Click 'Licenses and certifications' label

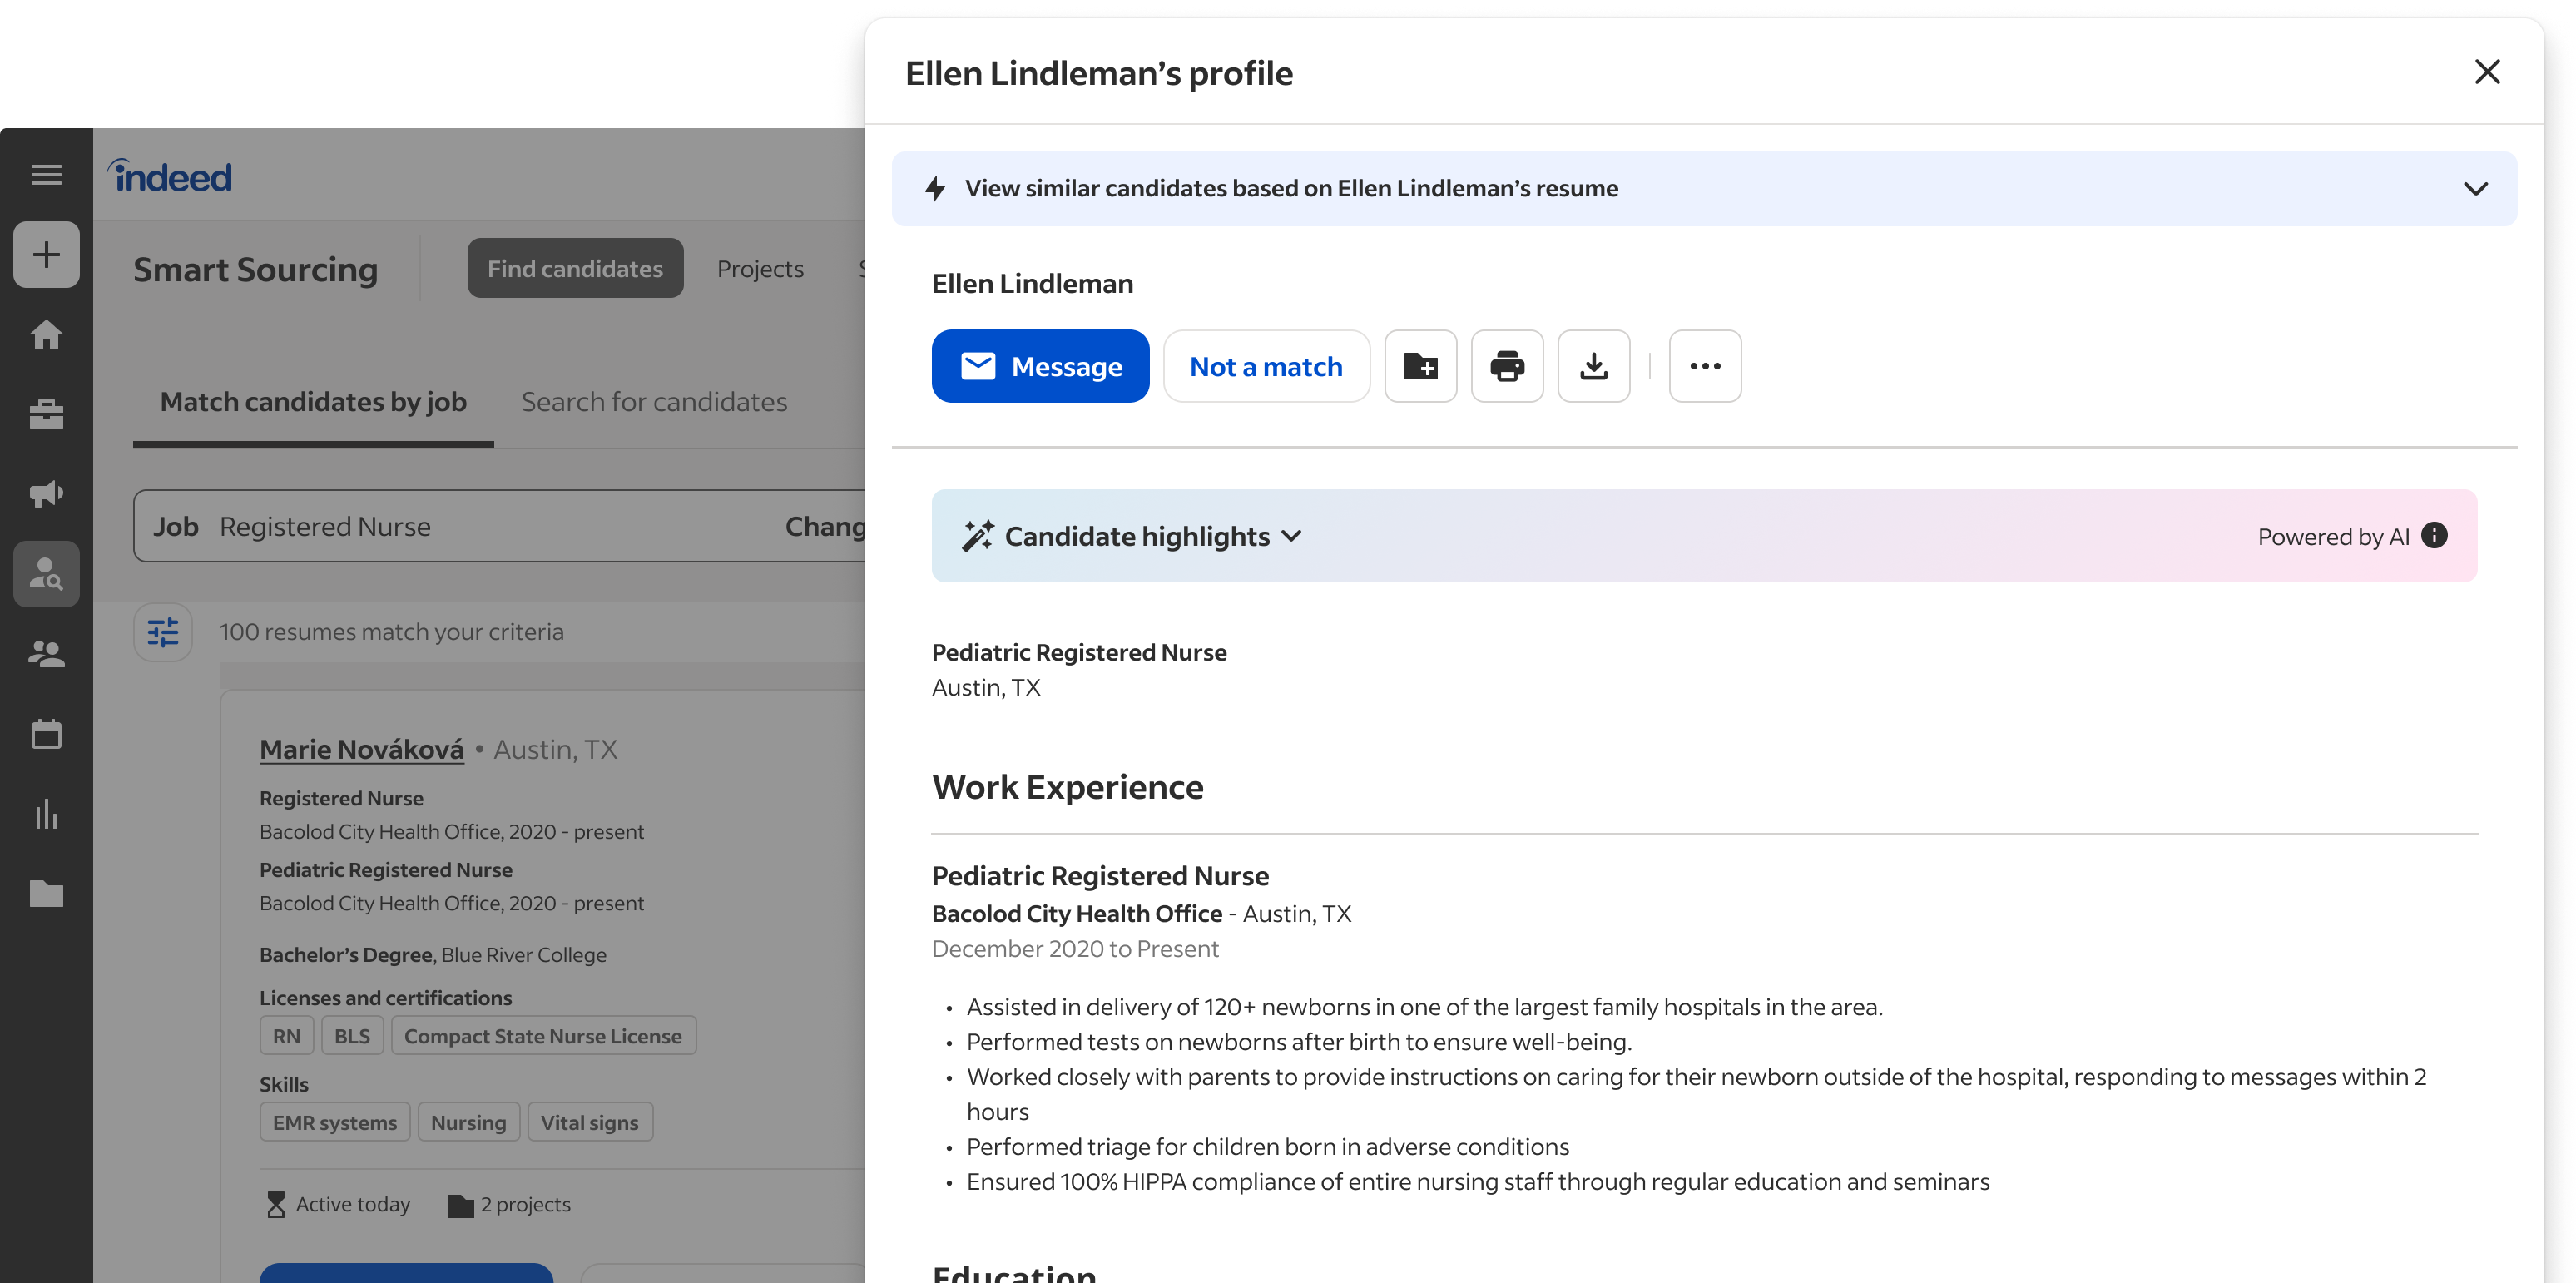click(x=386, y=998)
